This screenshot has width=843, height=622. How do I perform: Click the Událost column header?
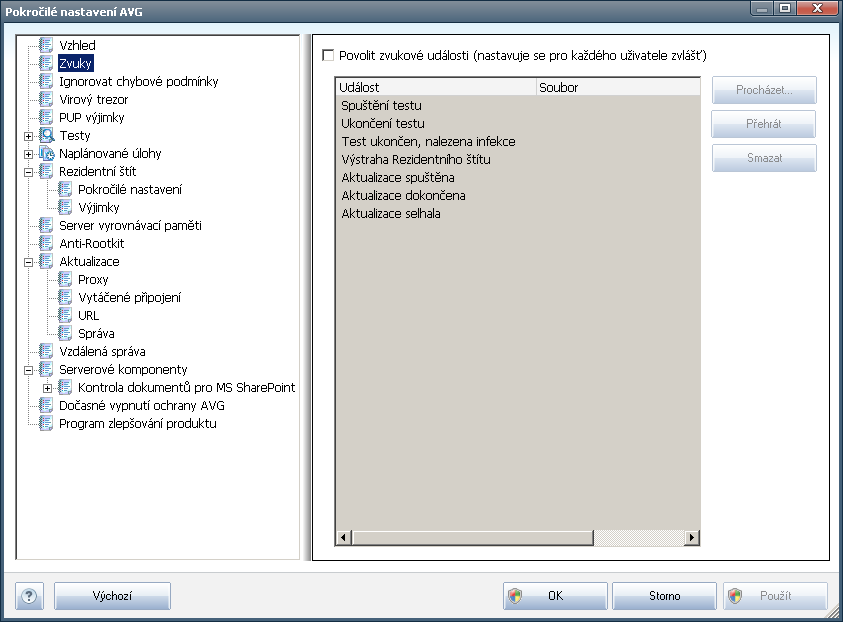436,87
